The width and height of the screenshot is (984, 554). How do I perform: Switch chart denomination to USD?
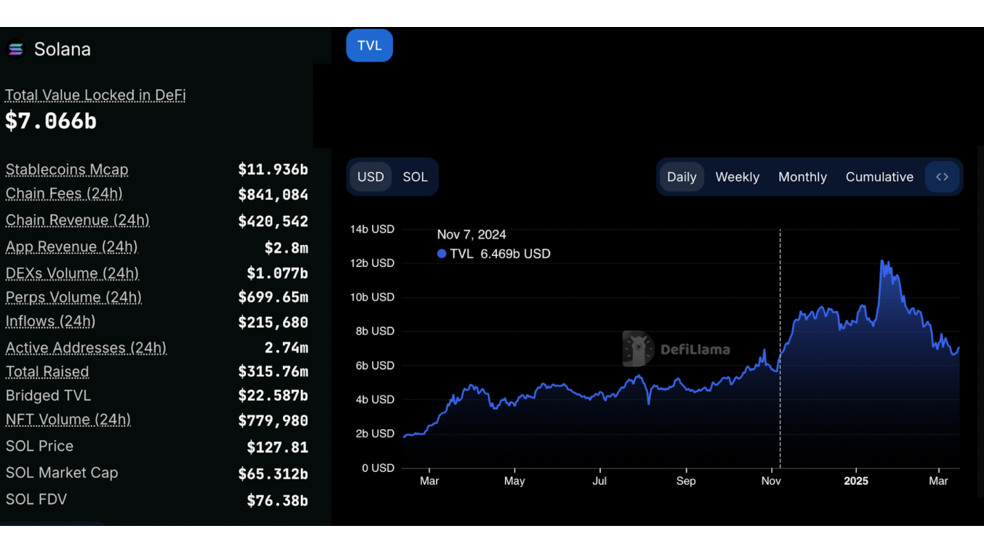[x=370, y=177]
